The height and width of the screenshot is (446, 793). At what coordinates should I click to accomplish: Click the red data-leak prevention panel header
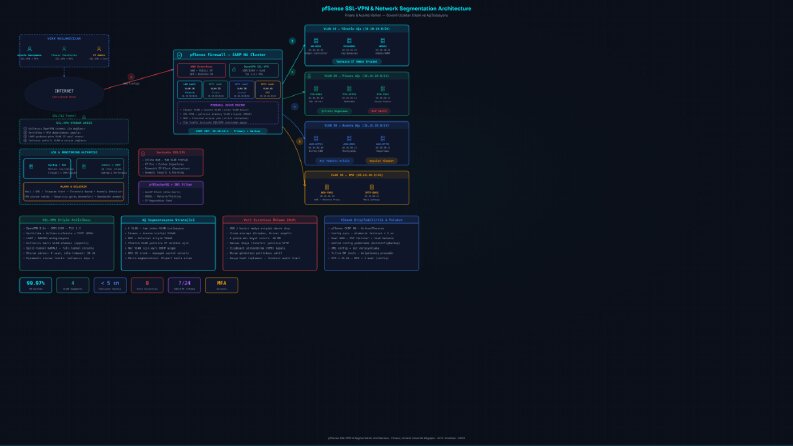click(x=270, y=220)
